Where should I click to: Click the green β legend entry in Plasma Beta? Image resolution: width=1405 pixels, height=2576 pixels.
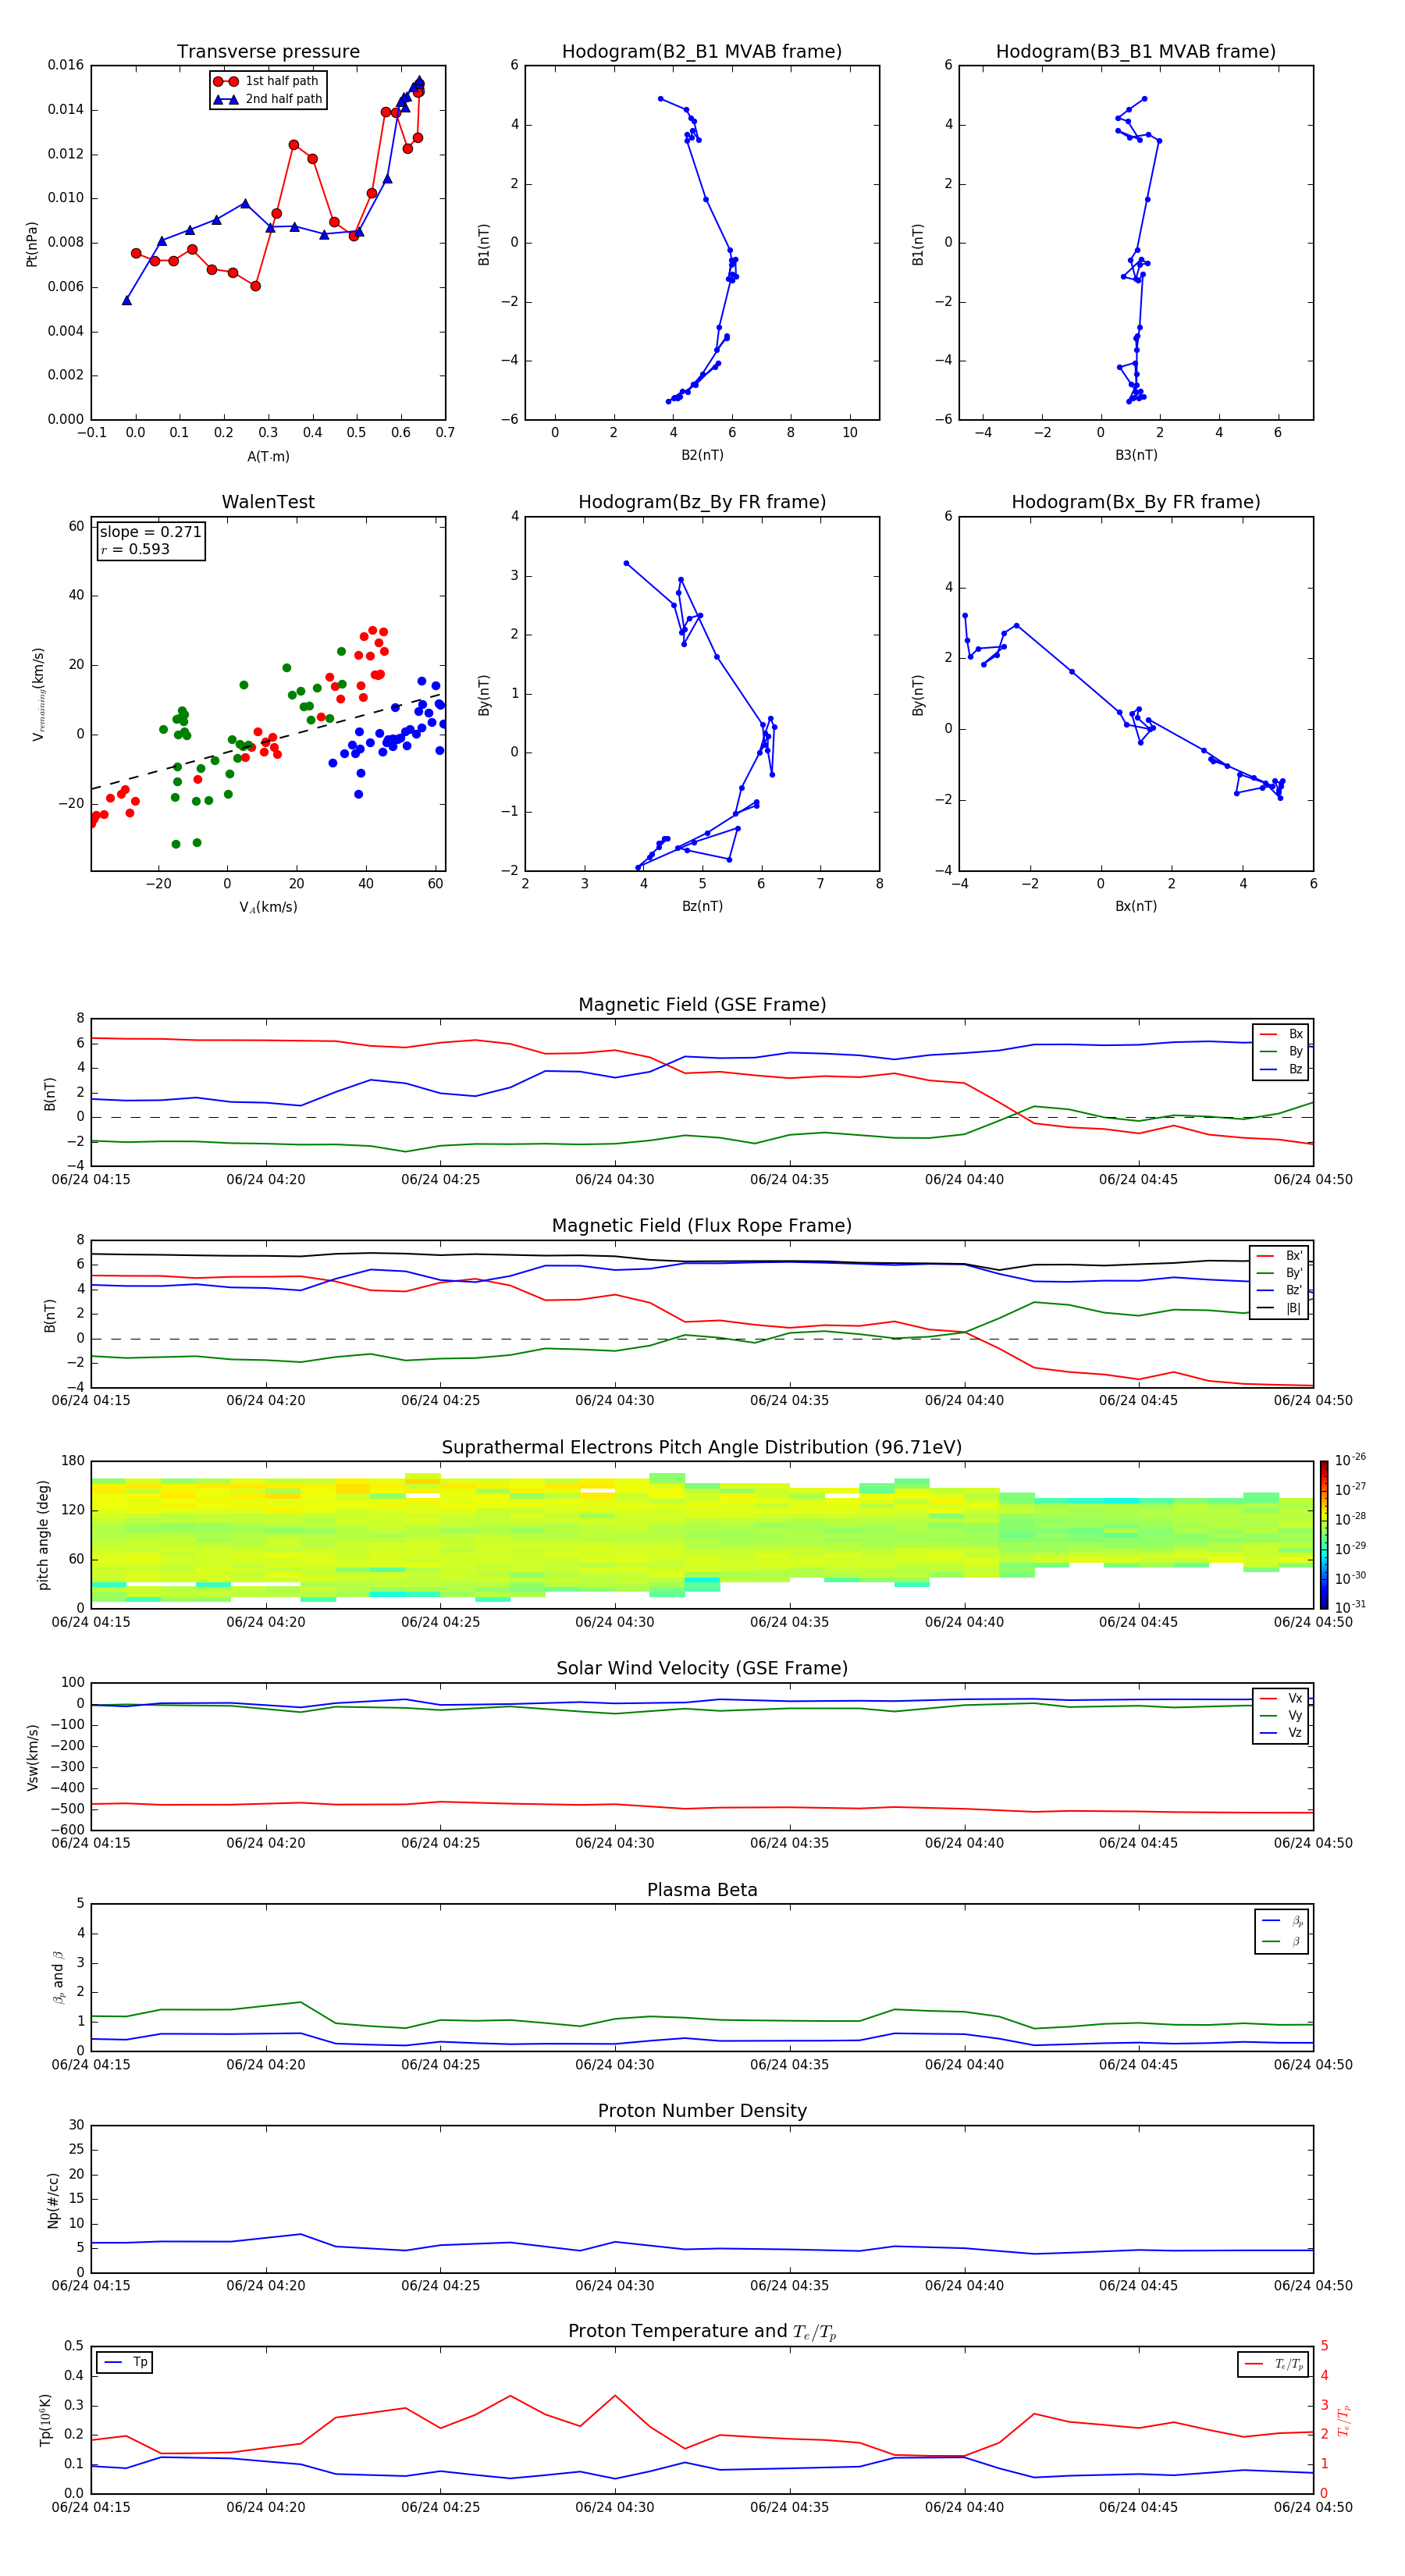(x=1282, y=1941)
